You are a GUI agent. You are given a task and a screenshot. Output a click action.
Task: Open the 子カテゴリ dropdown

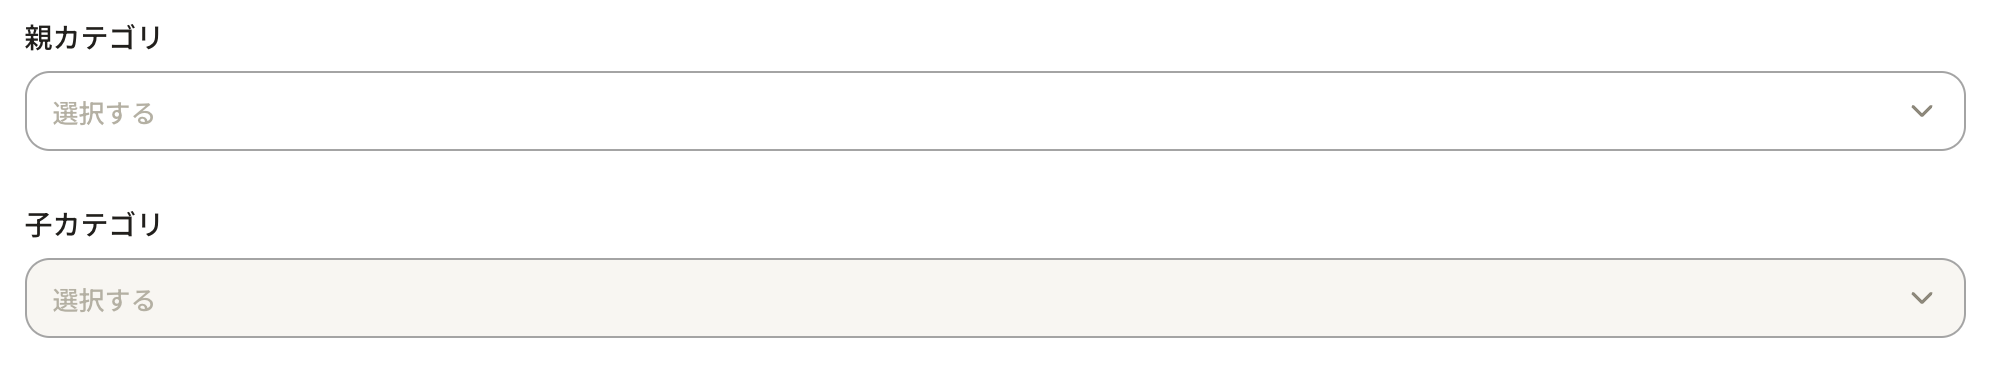coord(995,298)
